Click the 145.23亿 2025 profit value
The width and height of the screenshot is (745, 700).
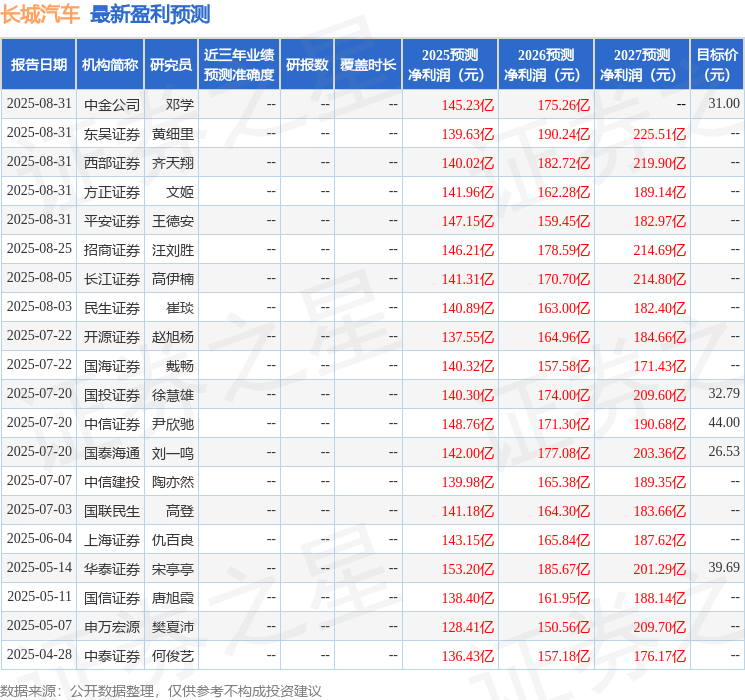coord(468,105)
